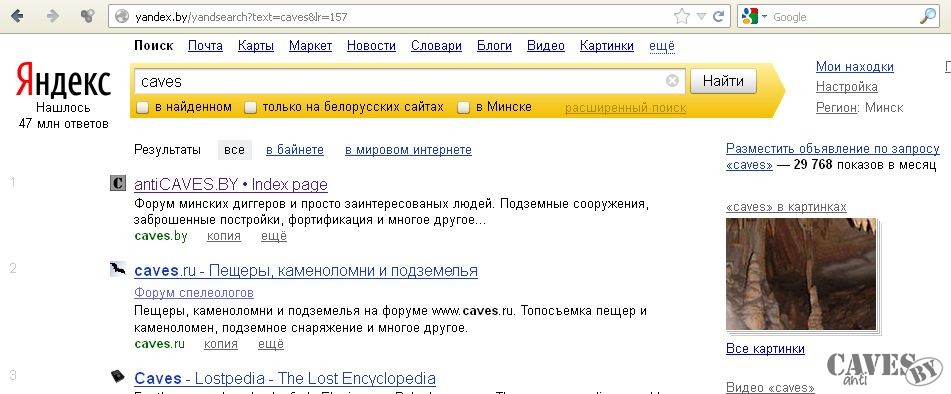Open the cave picture thumbnail

coord(801,274)
